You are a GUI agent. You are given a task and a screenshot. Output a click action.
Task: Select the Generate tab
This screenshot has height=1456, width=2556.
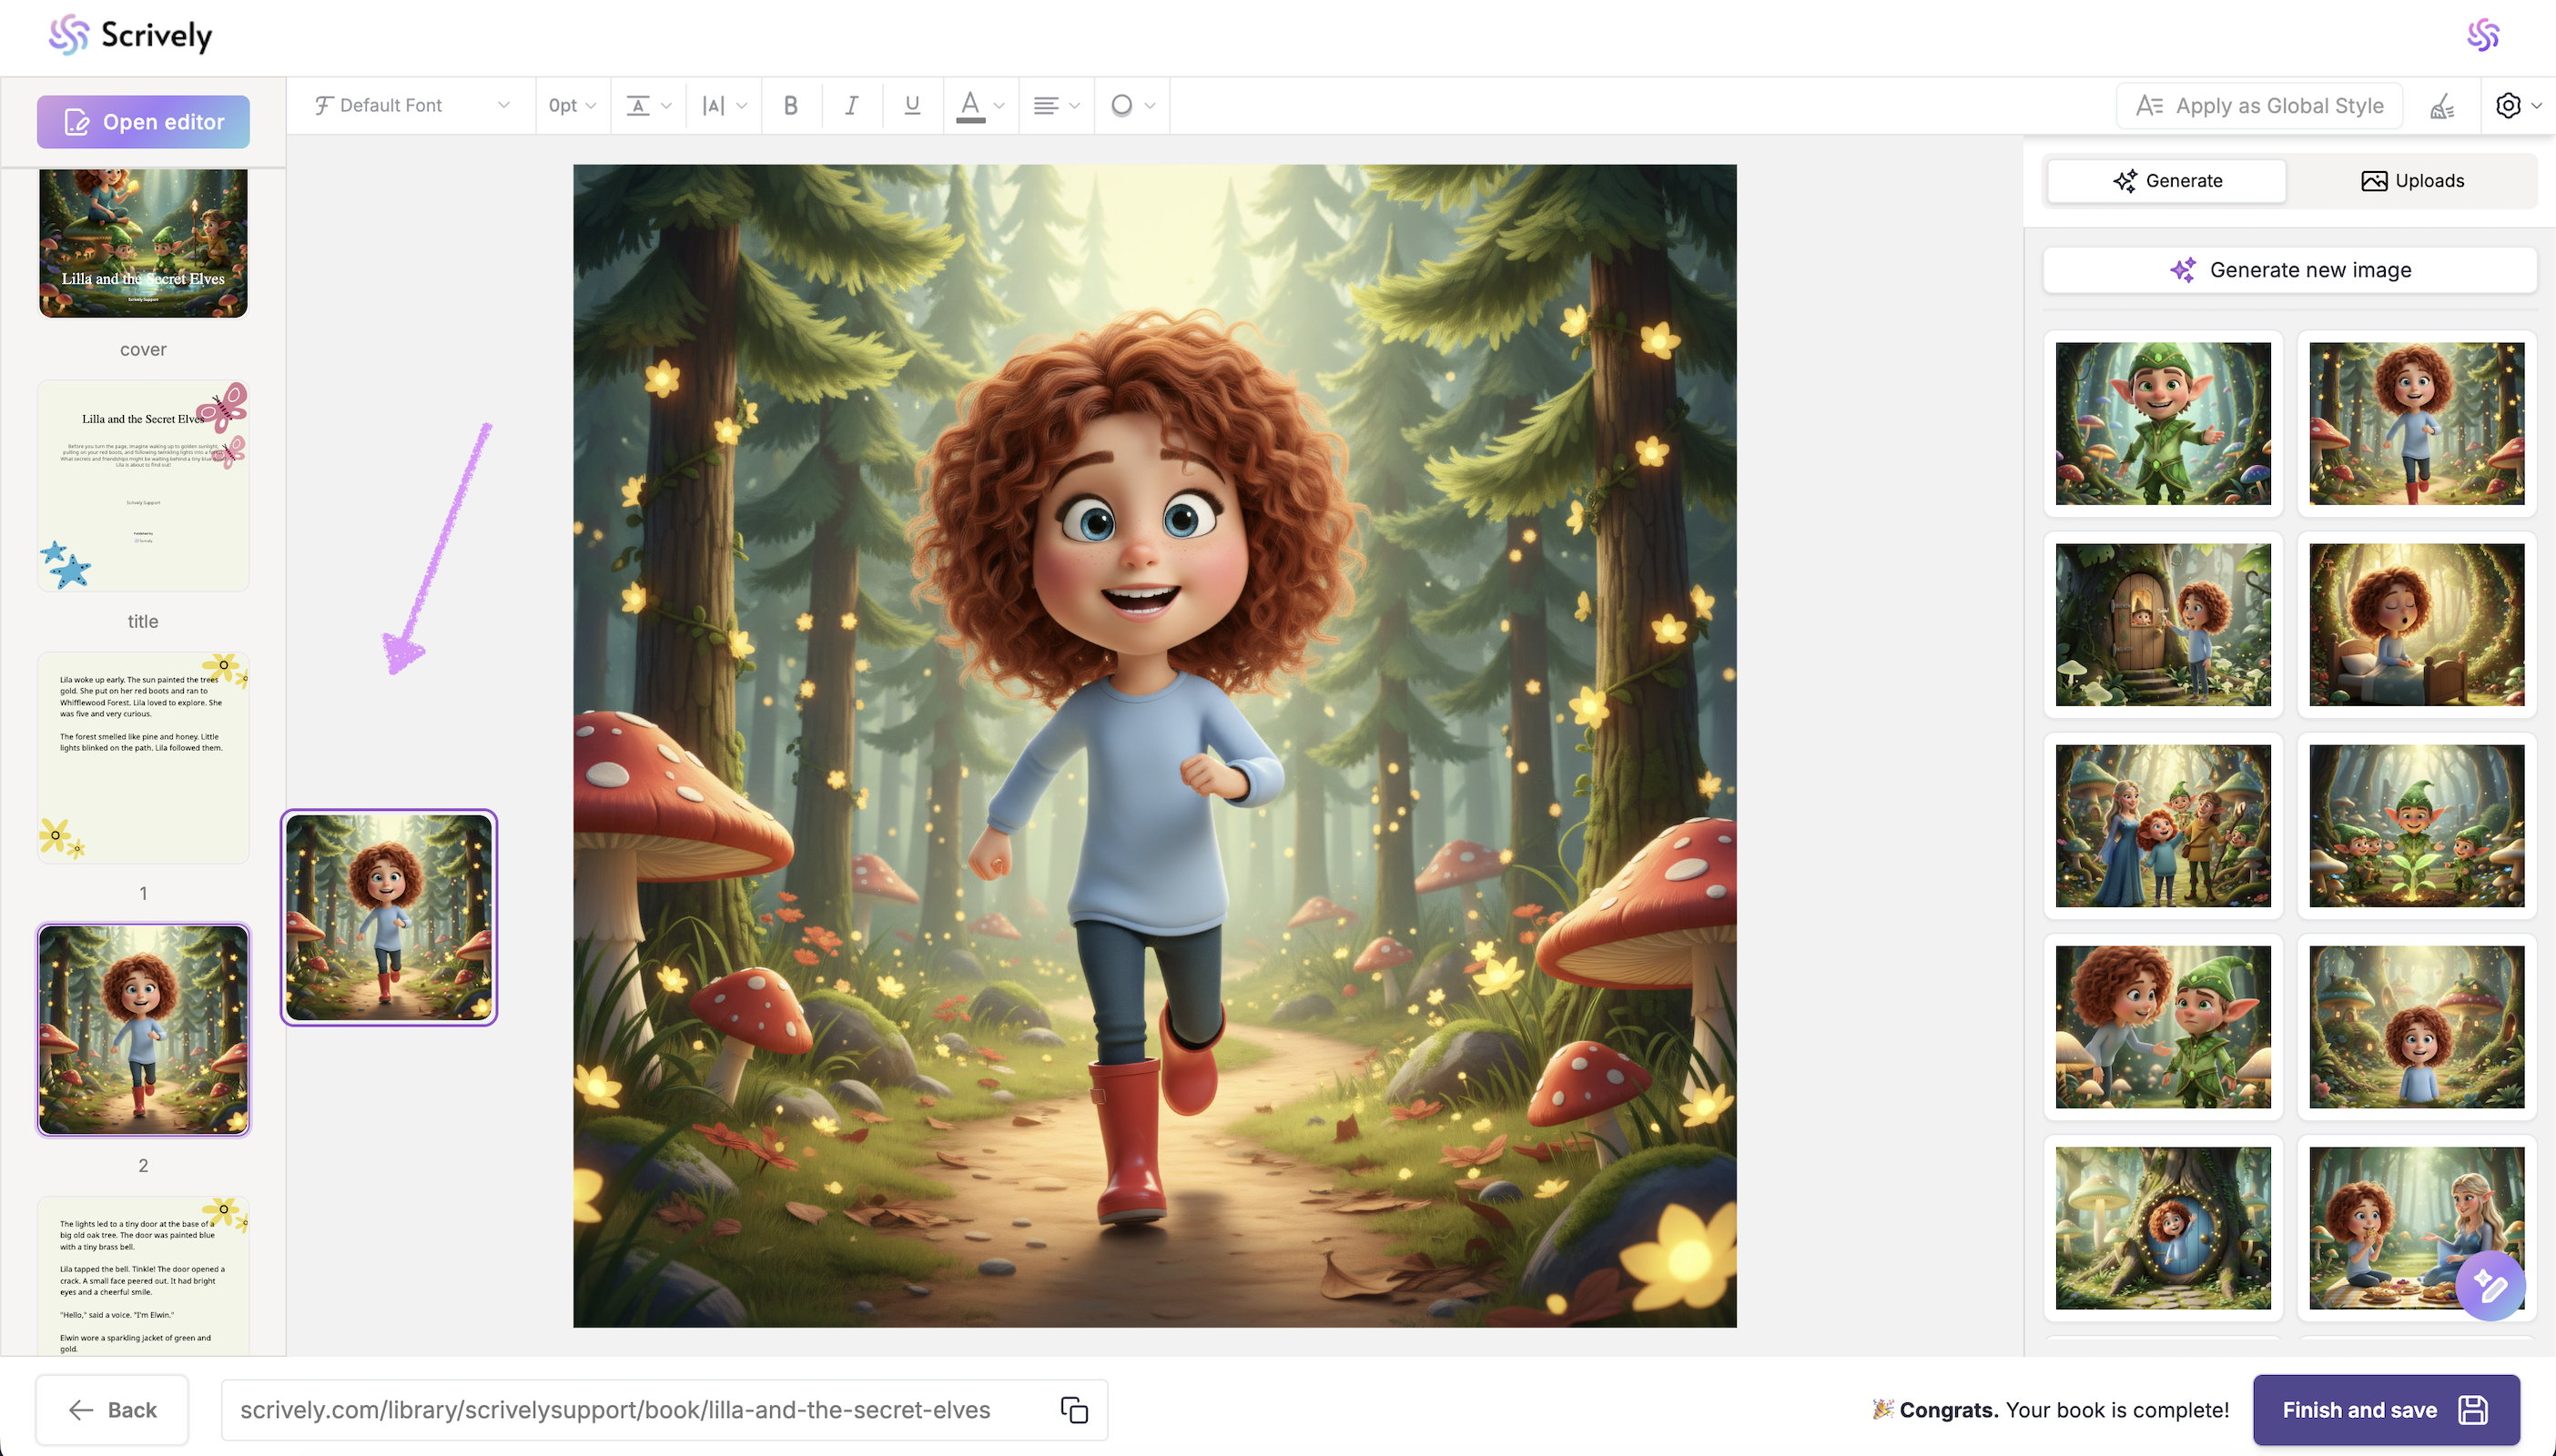coord(2167,181)
